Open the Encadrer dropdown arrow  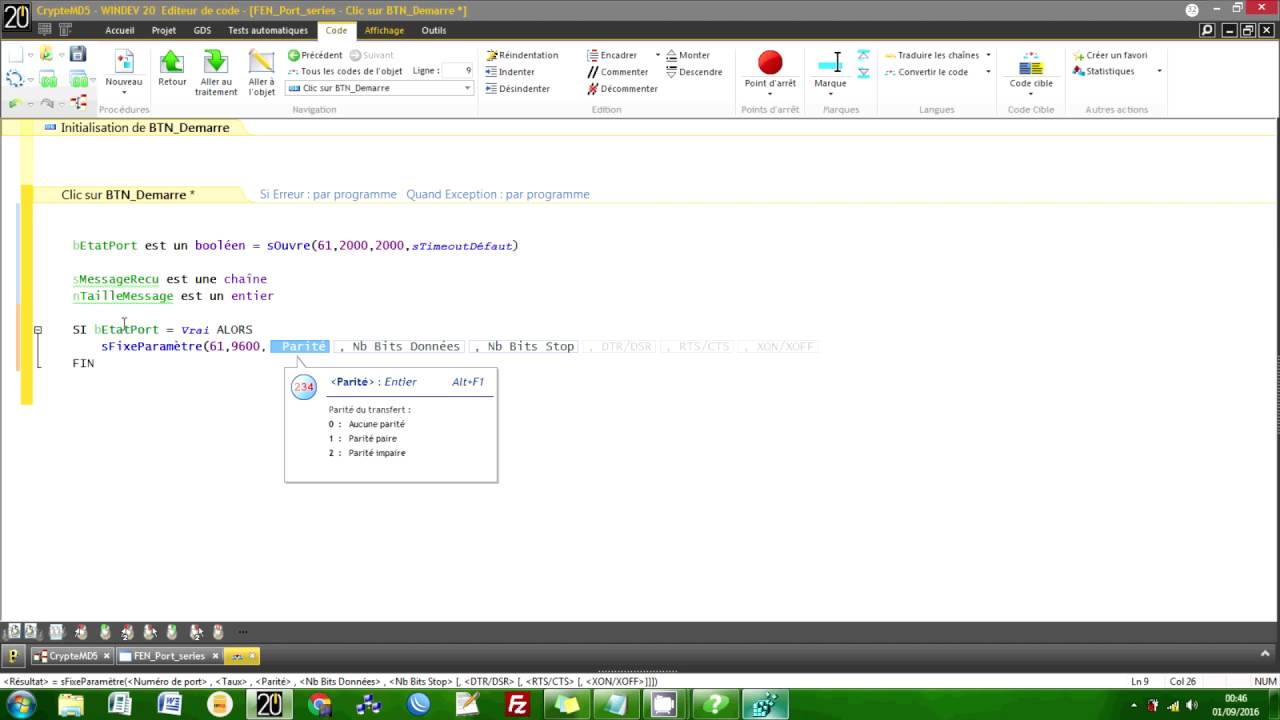(x=657, y=55)
